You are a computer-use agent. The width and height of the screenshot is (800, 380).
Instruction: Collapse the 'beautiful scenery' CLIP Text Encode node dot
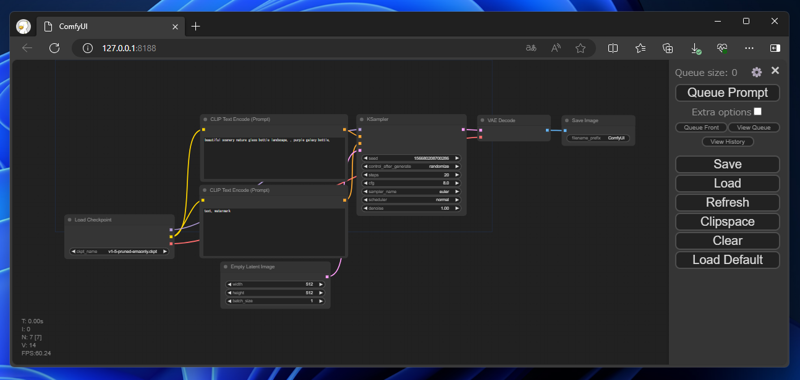205,119
